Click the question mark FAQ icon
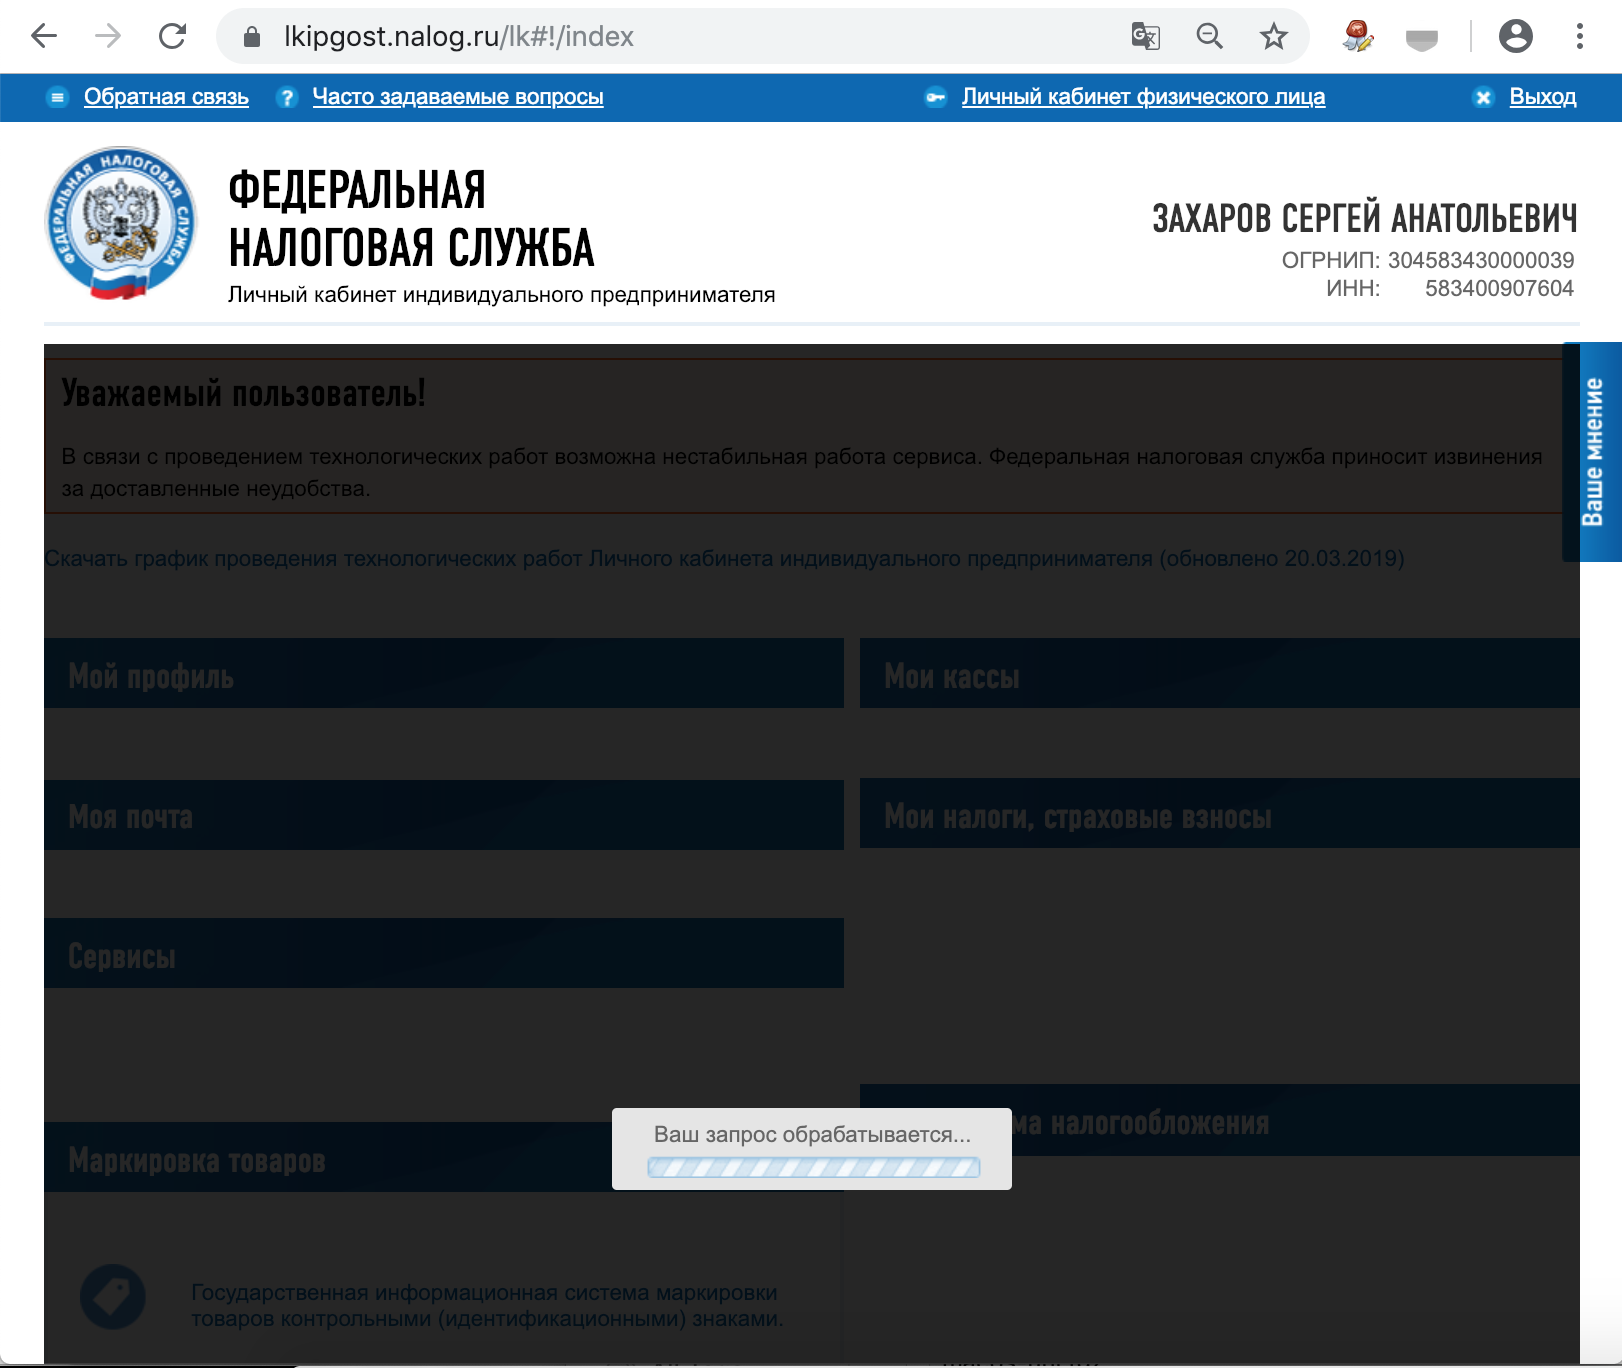 click(287, 97)
